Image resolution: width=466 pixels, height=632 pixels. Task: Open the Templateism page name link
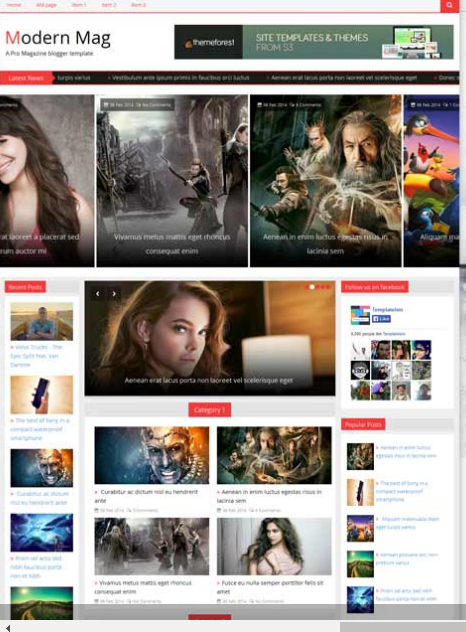click(387, 309)
